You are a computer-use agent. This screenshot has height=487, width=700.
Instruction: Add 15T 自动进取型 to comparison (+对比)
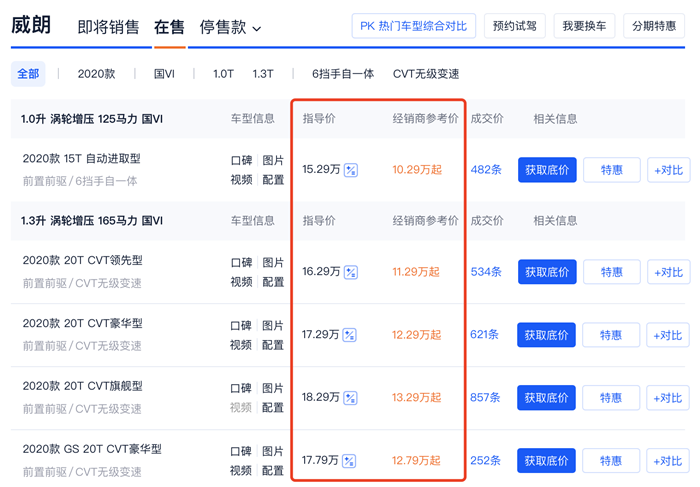669,170
